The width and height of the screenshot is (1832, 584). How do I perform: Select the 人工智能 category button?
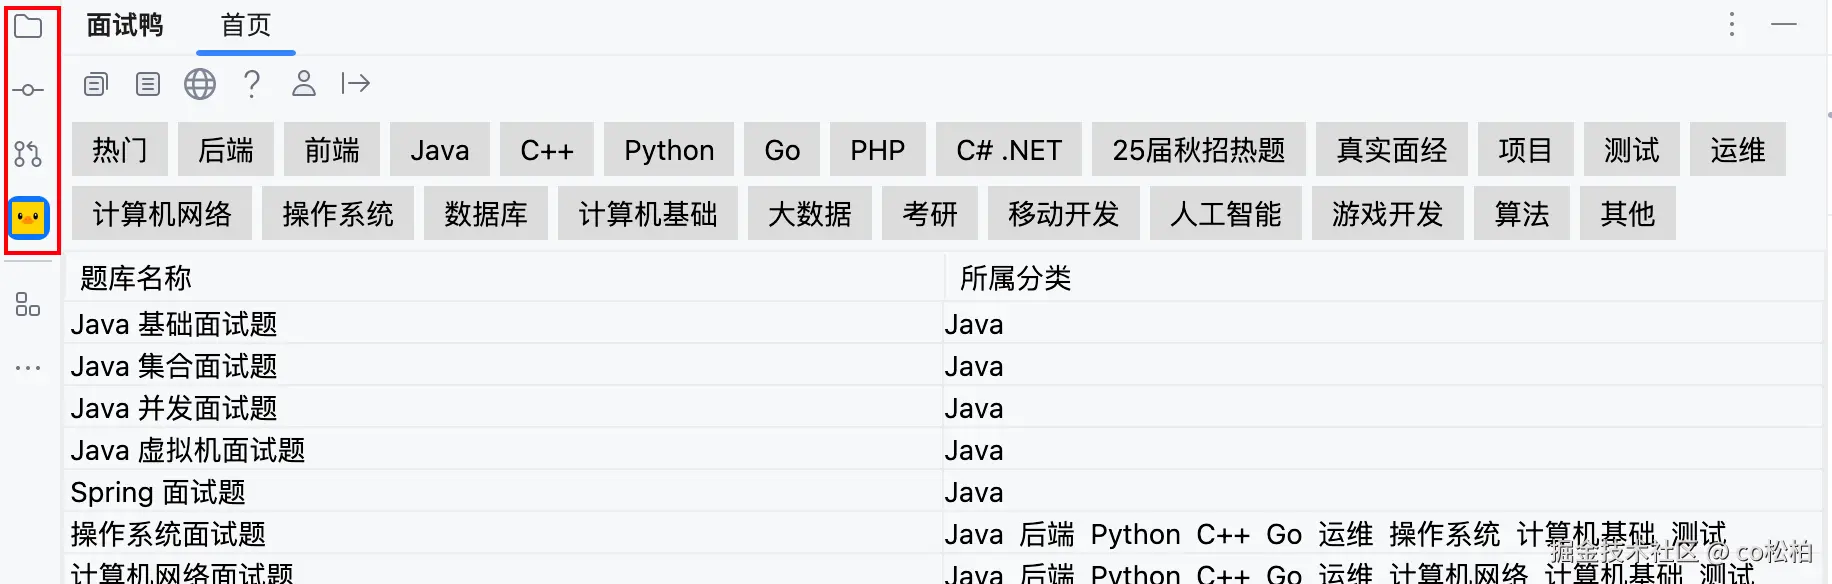[x=1225, y=214]
